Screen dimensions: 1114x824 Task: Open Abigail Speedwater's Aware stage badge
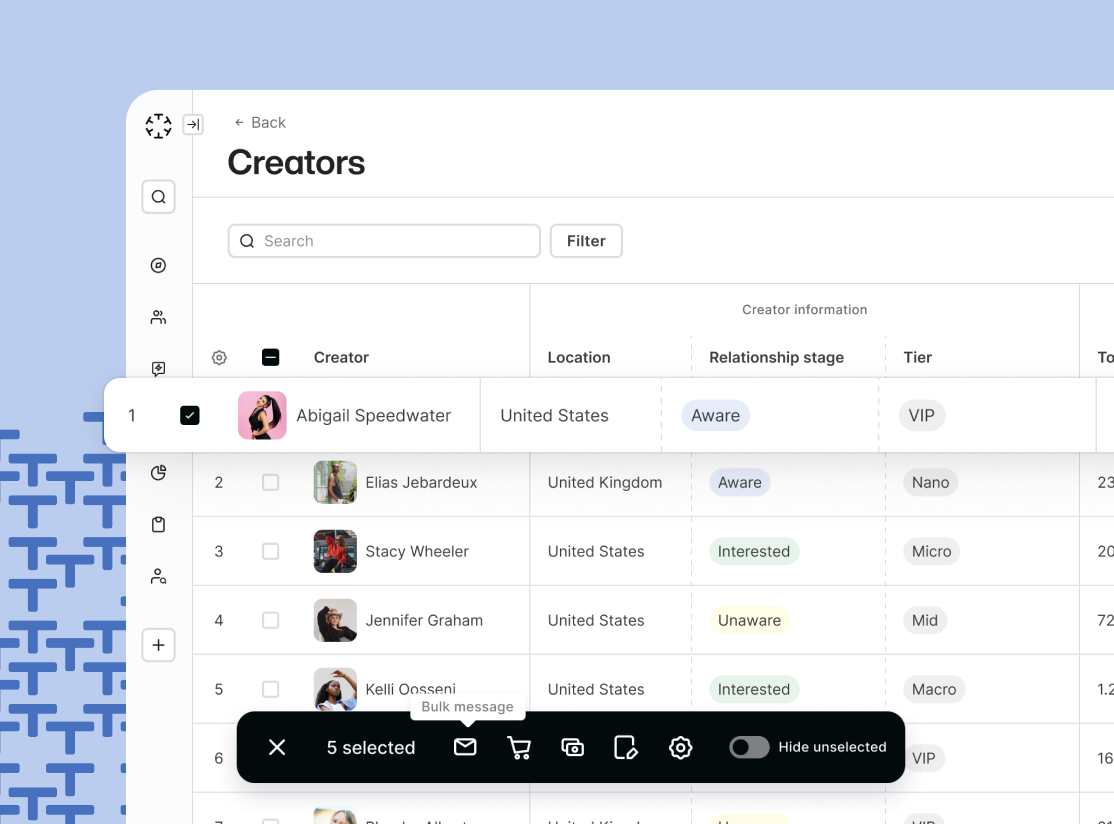(x=715, y=416)
